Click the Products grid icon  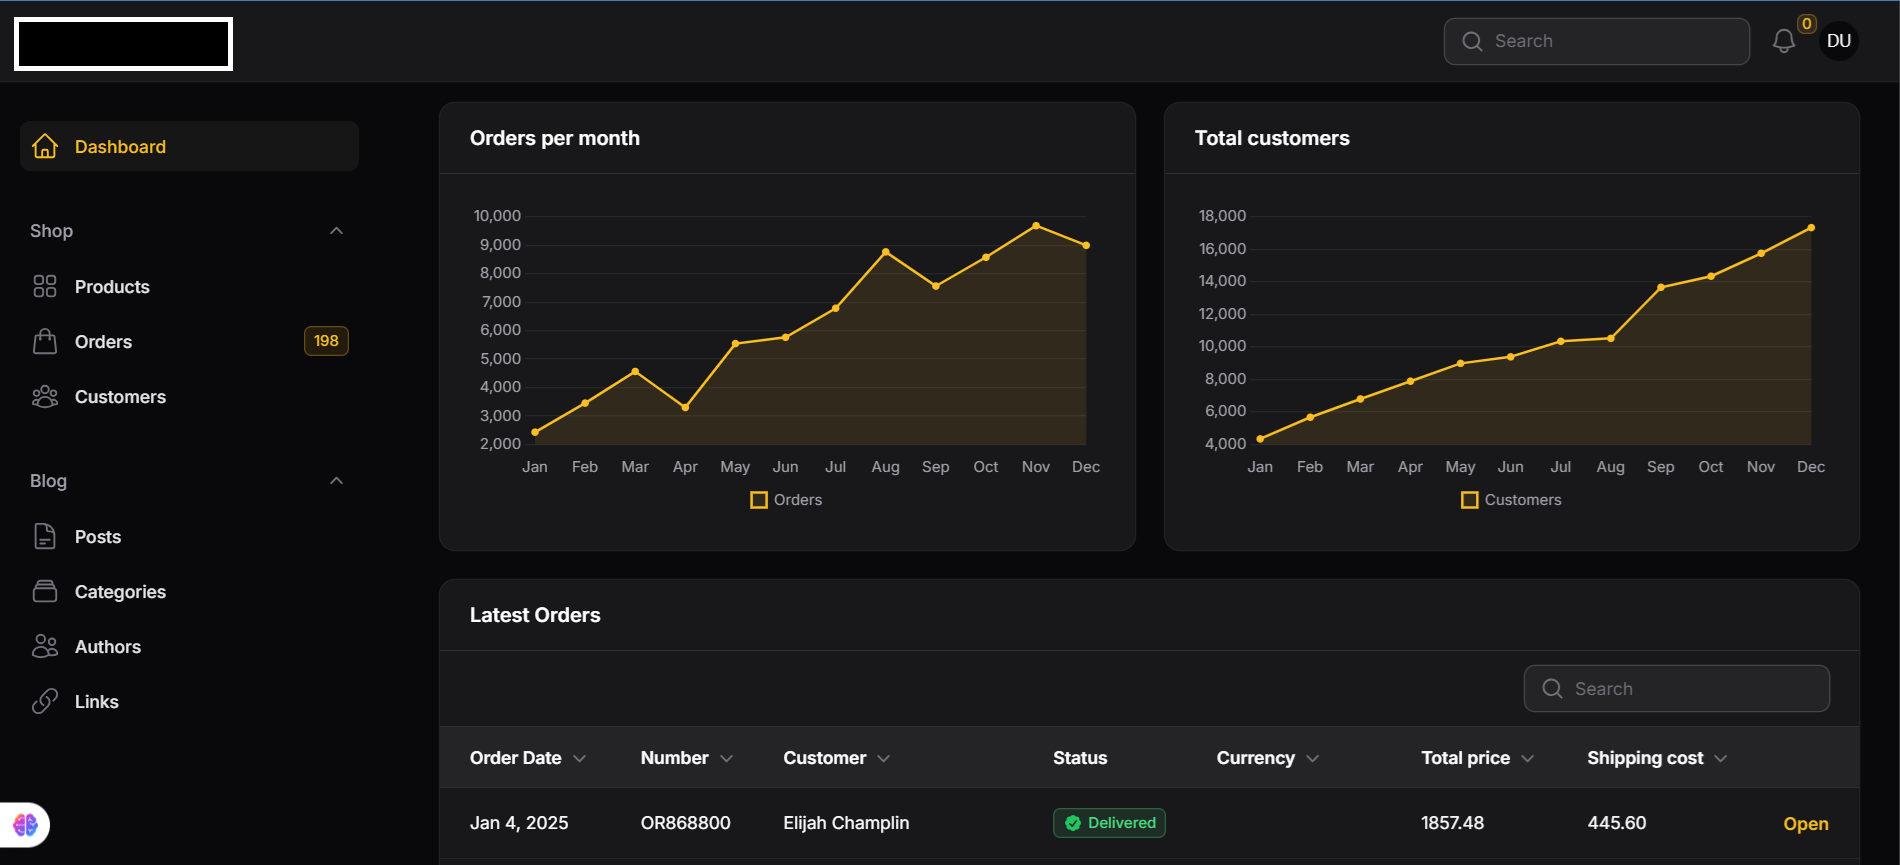tap(45, 287)
